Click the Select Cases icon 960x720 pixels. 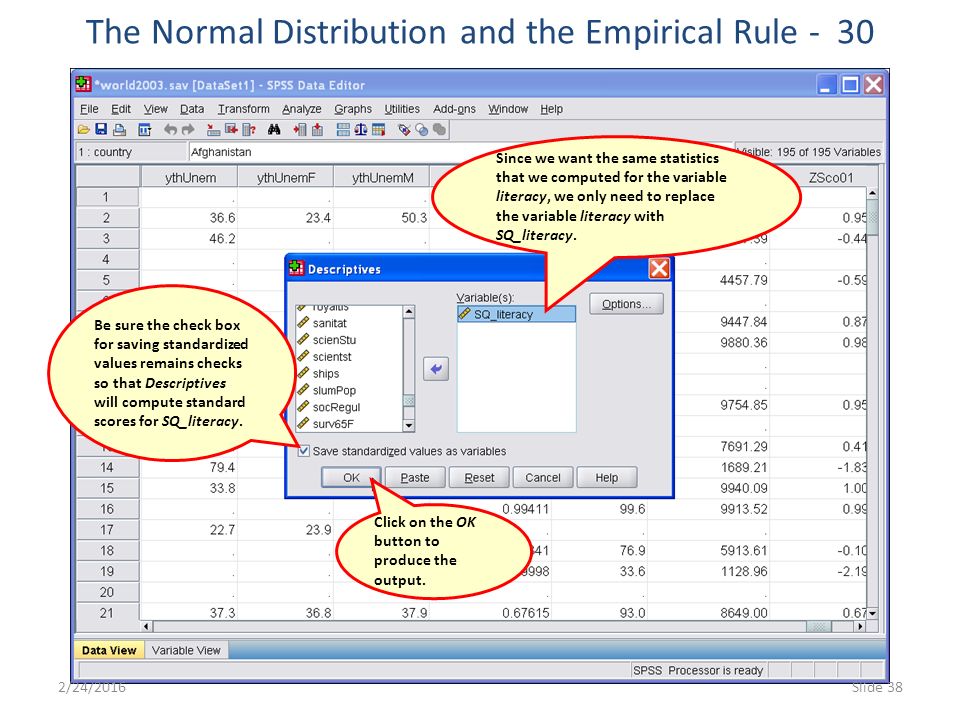click(x=378, y=129)
